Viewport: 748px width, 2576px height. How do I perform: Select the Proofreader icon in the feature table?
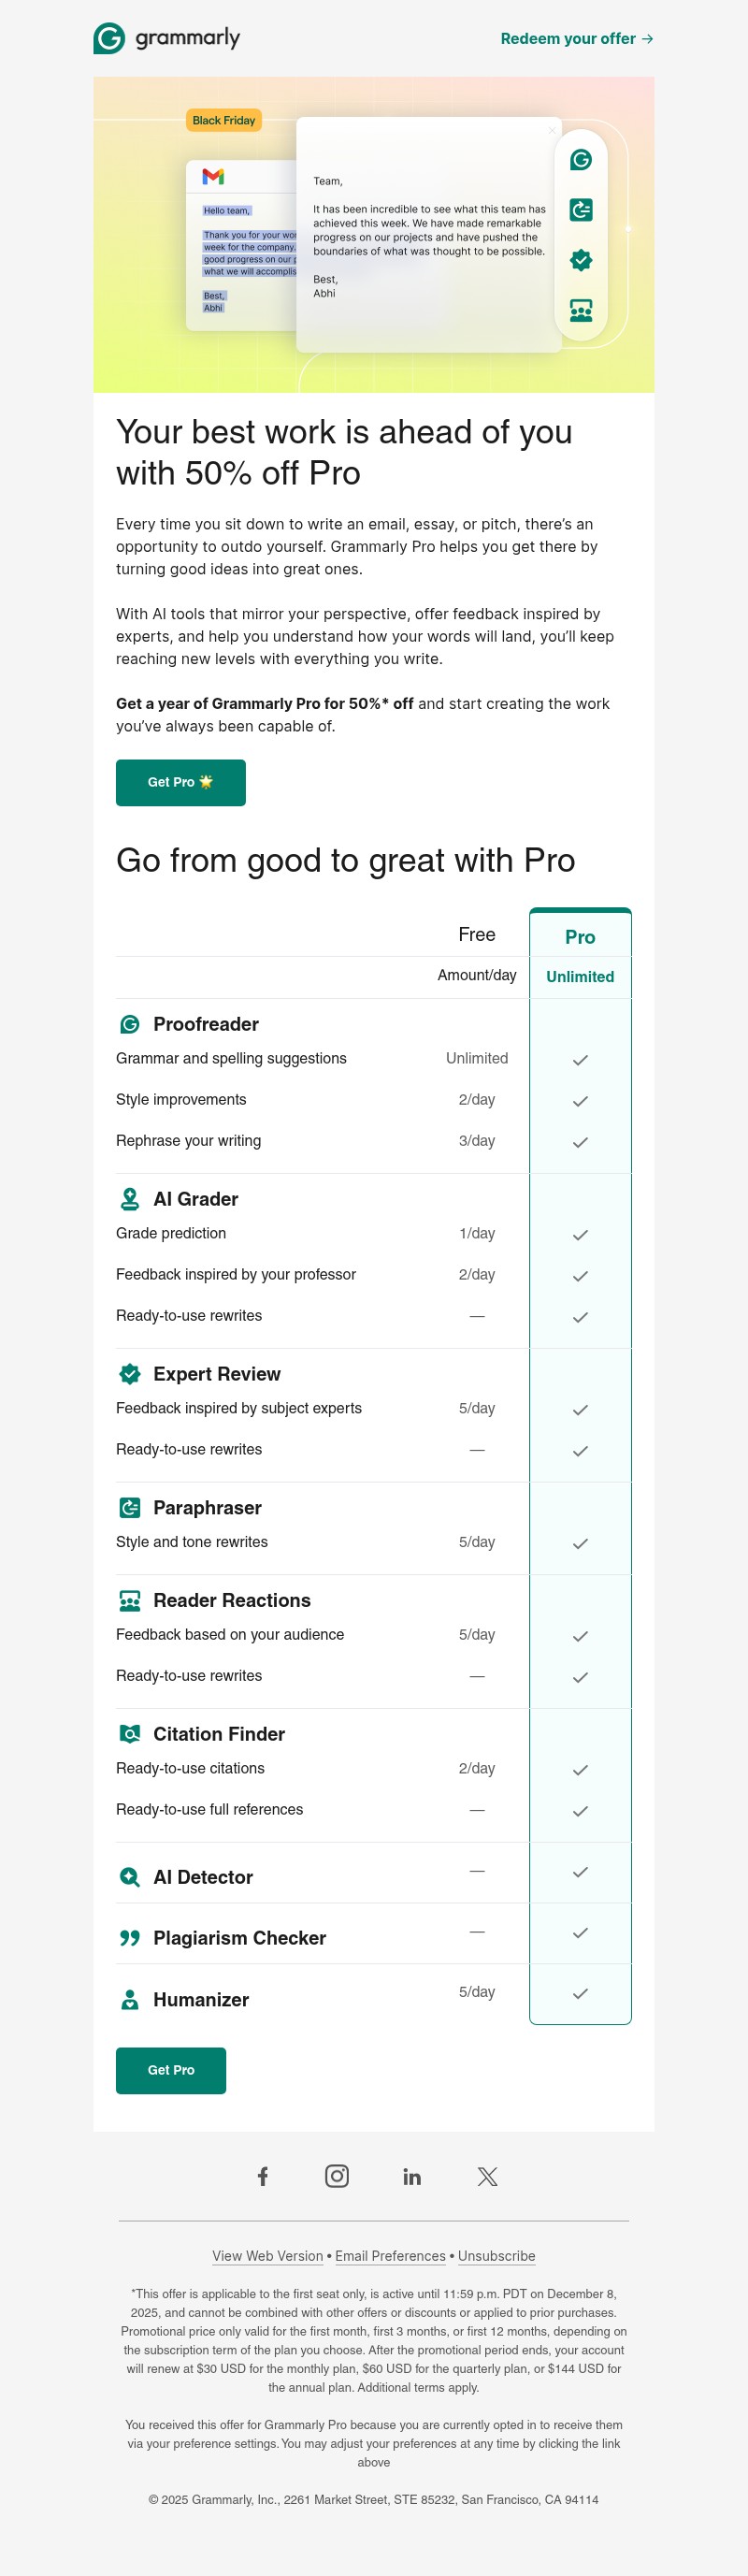129,1023
